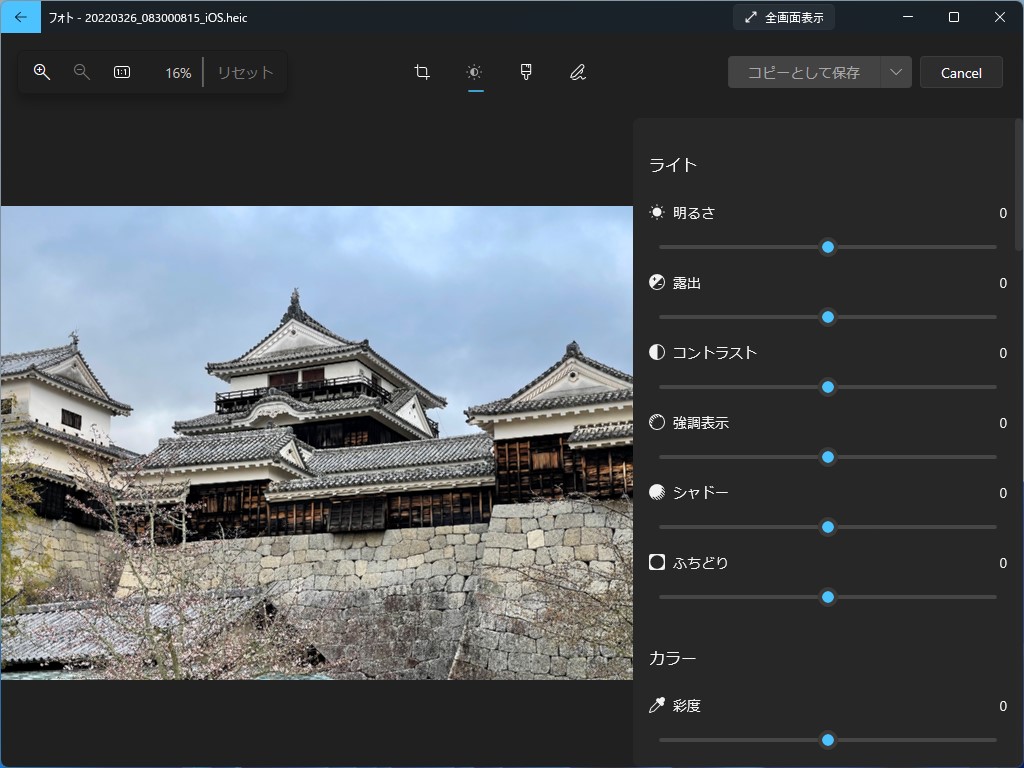1024x768 pixels.
Task: Click the コントラスト slider handle
Action: (828, 387)
